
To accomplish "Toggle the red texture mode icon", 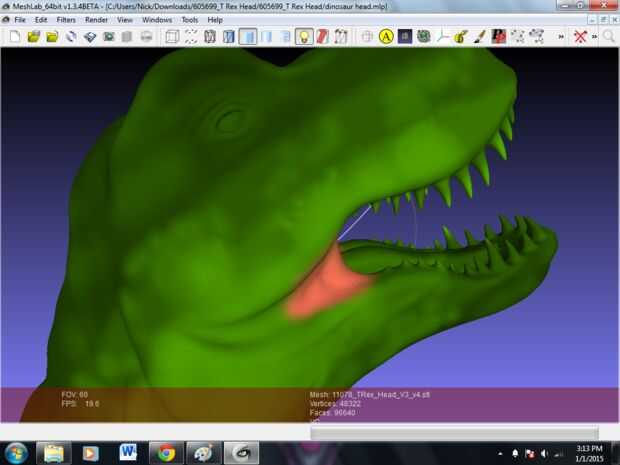I will point(323,37).
